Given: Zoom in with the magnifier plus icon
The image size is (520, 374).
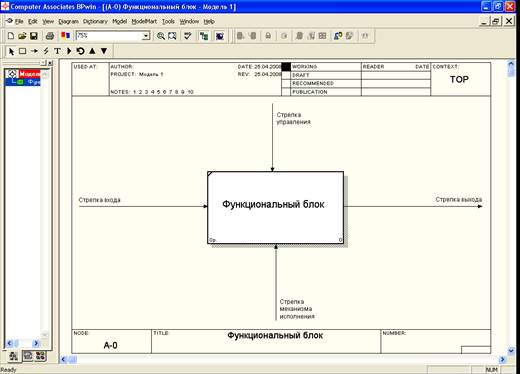Looking at the screenshot, I should (x=161, y=36).
